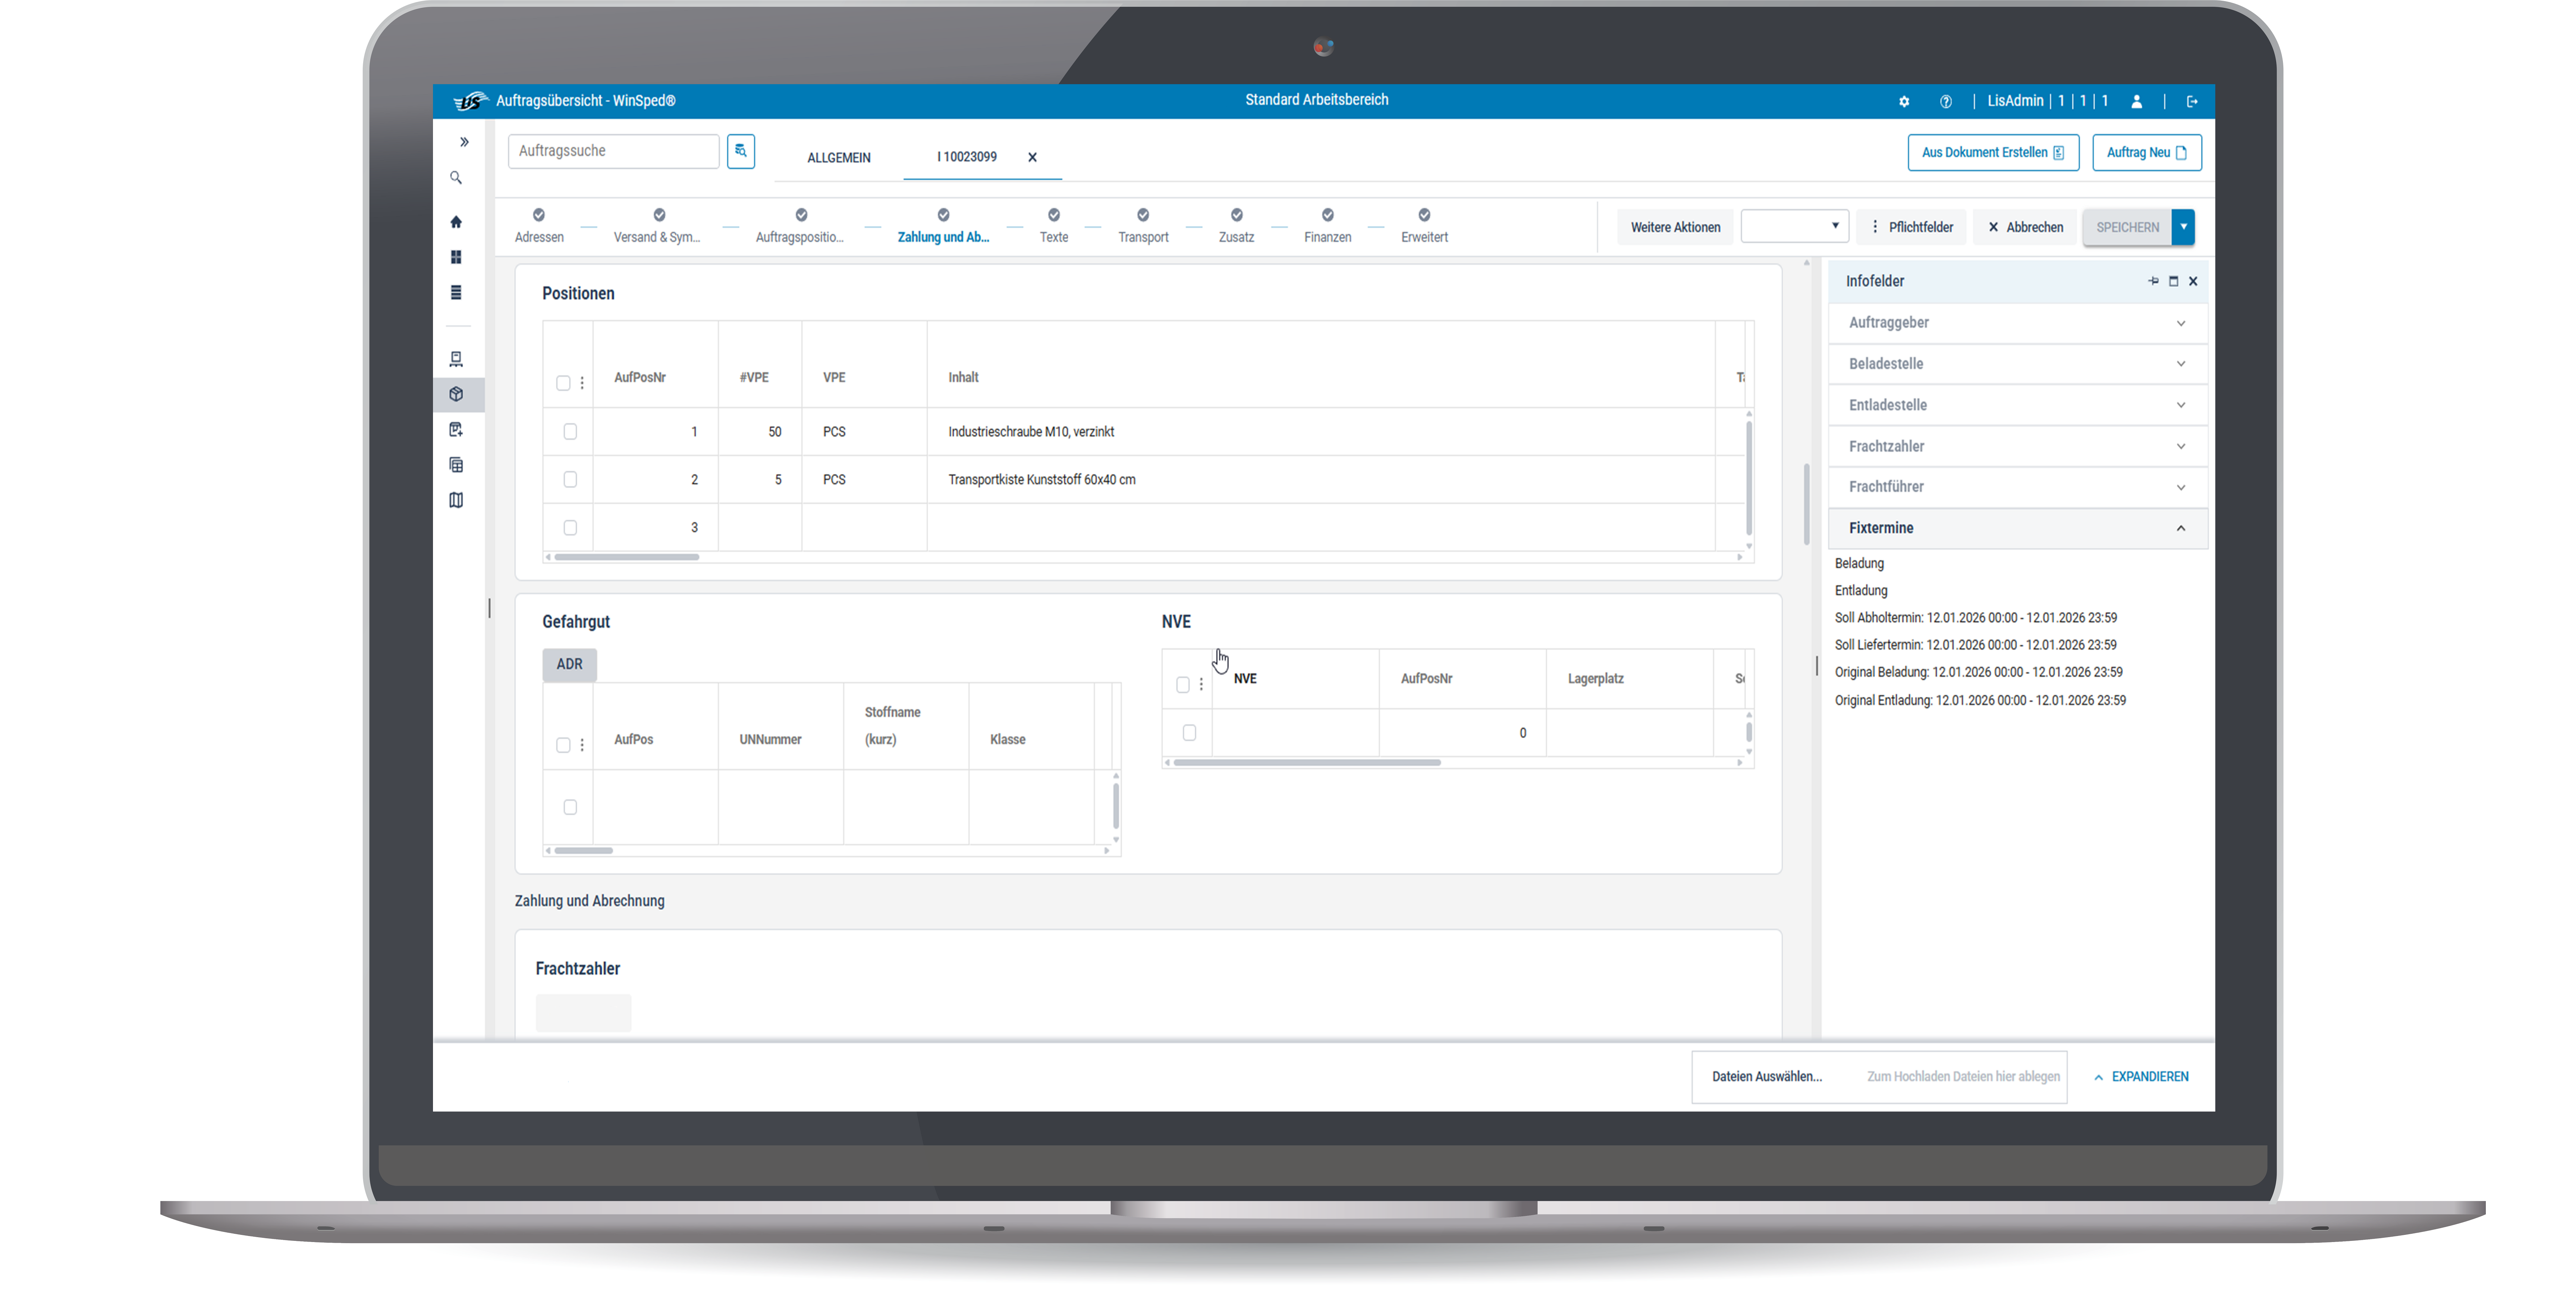Tick the checkbox in the NVE table row

1189,733
